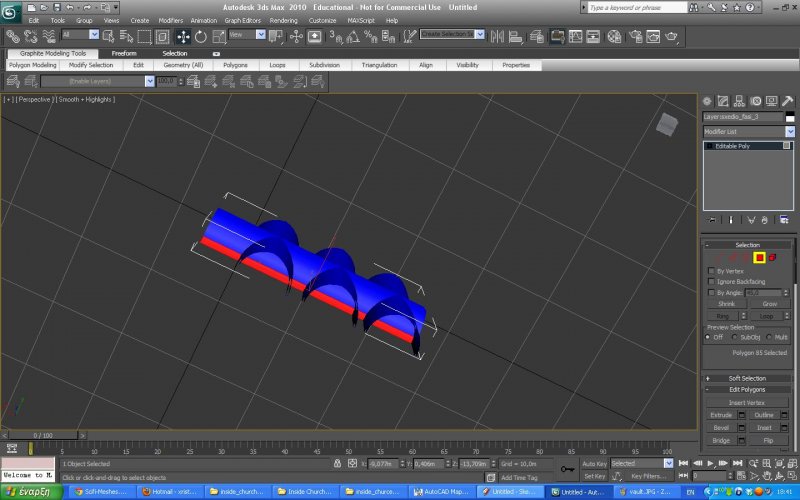Click the Element sub-object level icon
This screenshot has height=500, width=800.
tap(774, 258)
